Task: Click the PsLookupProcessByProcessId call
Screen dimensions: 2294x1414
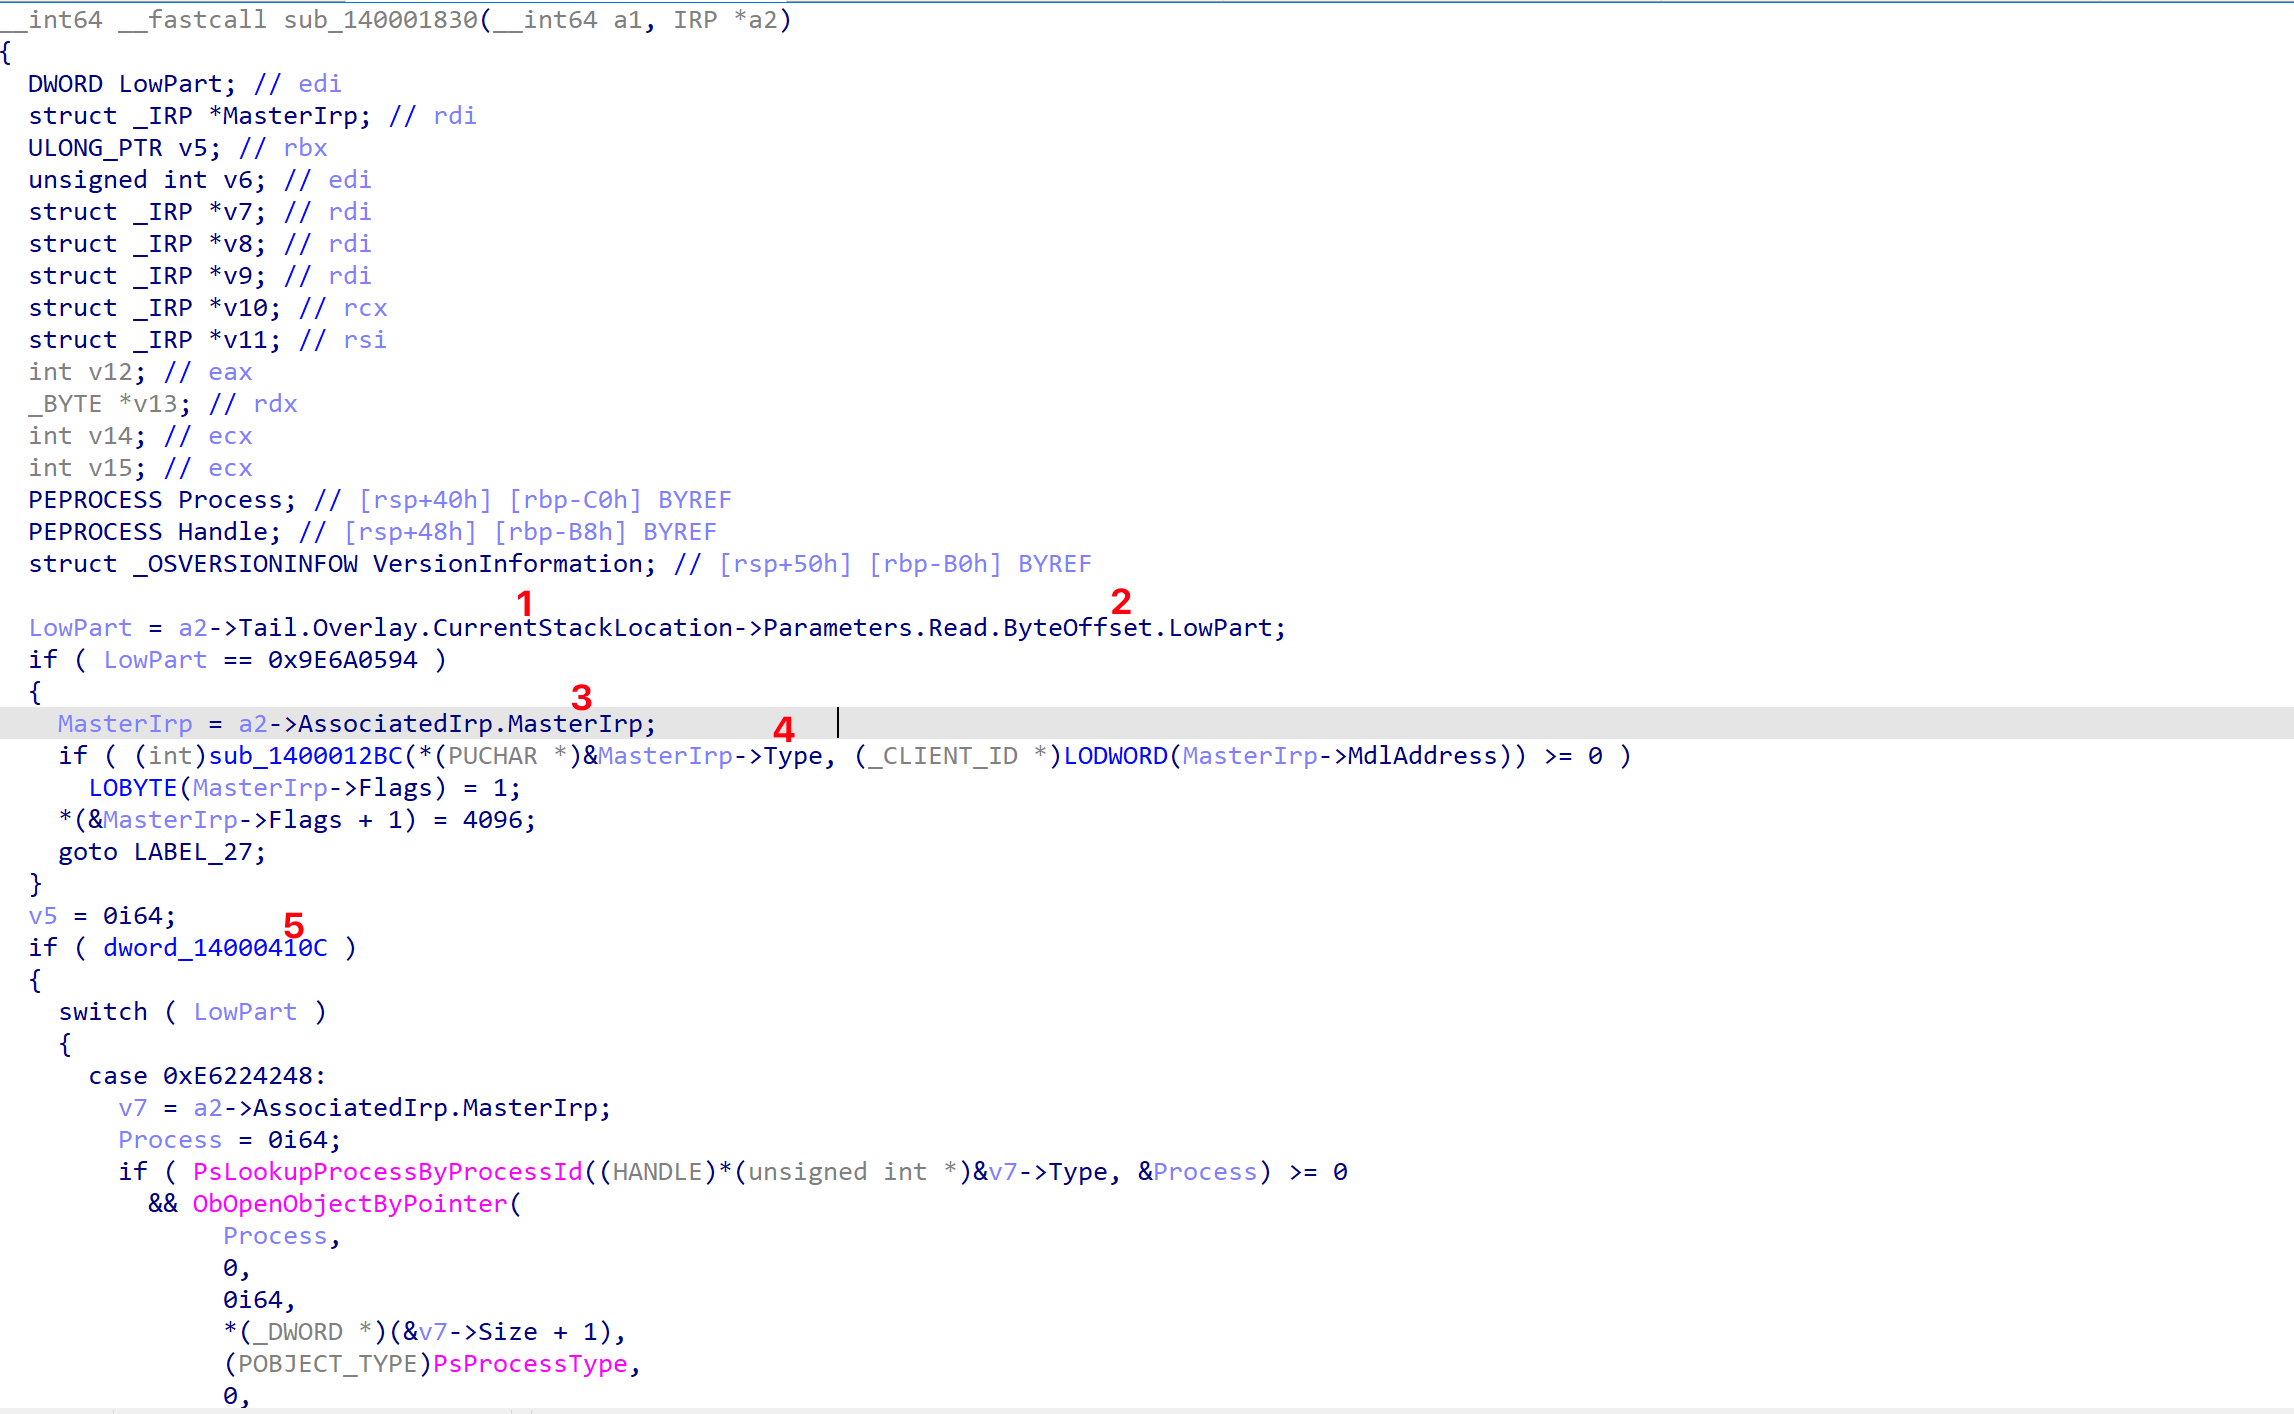Action: coord(387,1172)
